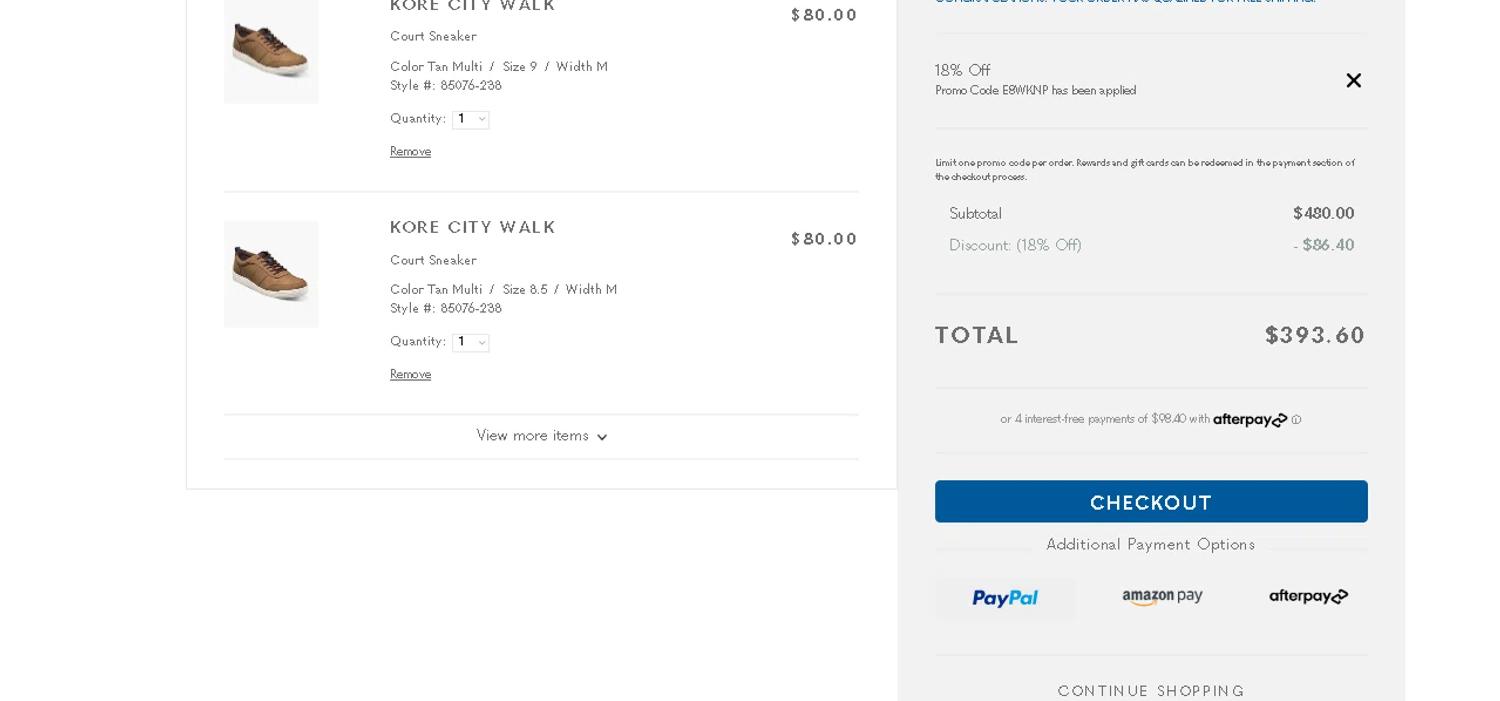Choose the Amazon Pay logo option
The width and height of the screenshot is (1500, 701).
click(x=1162, y=597)
